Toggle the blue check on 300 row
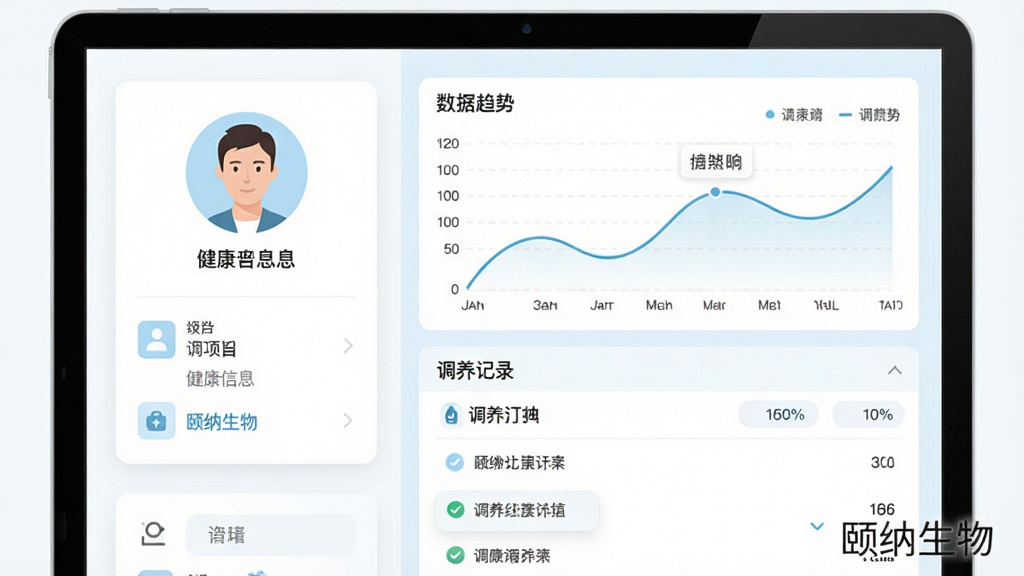Viewport: 1024px width, 576px height. click(455, 462)
